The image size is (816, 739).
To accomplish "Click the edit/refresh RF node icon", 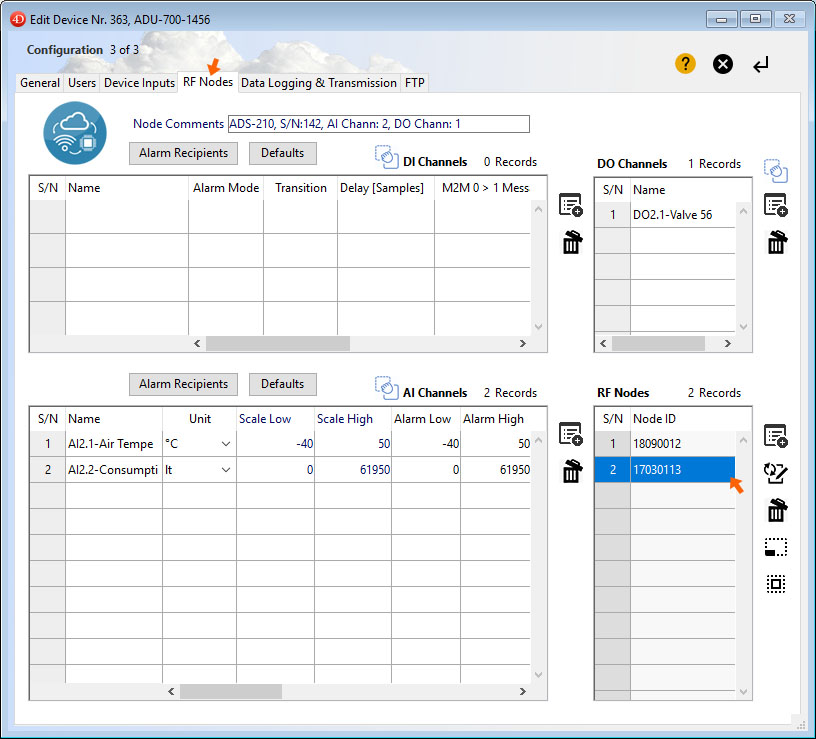I will [776, 473].
